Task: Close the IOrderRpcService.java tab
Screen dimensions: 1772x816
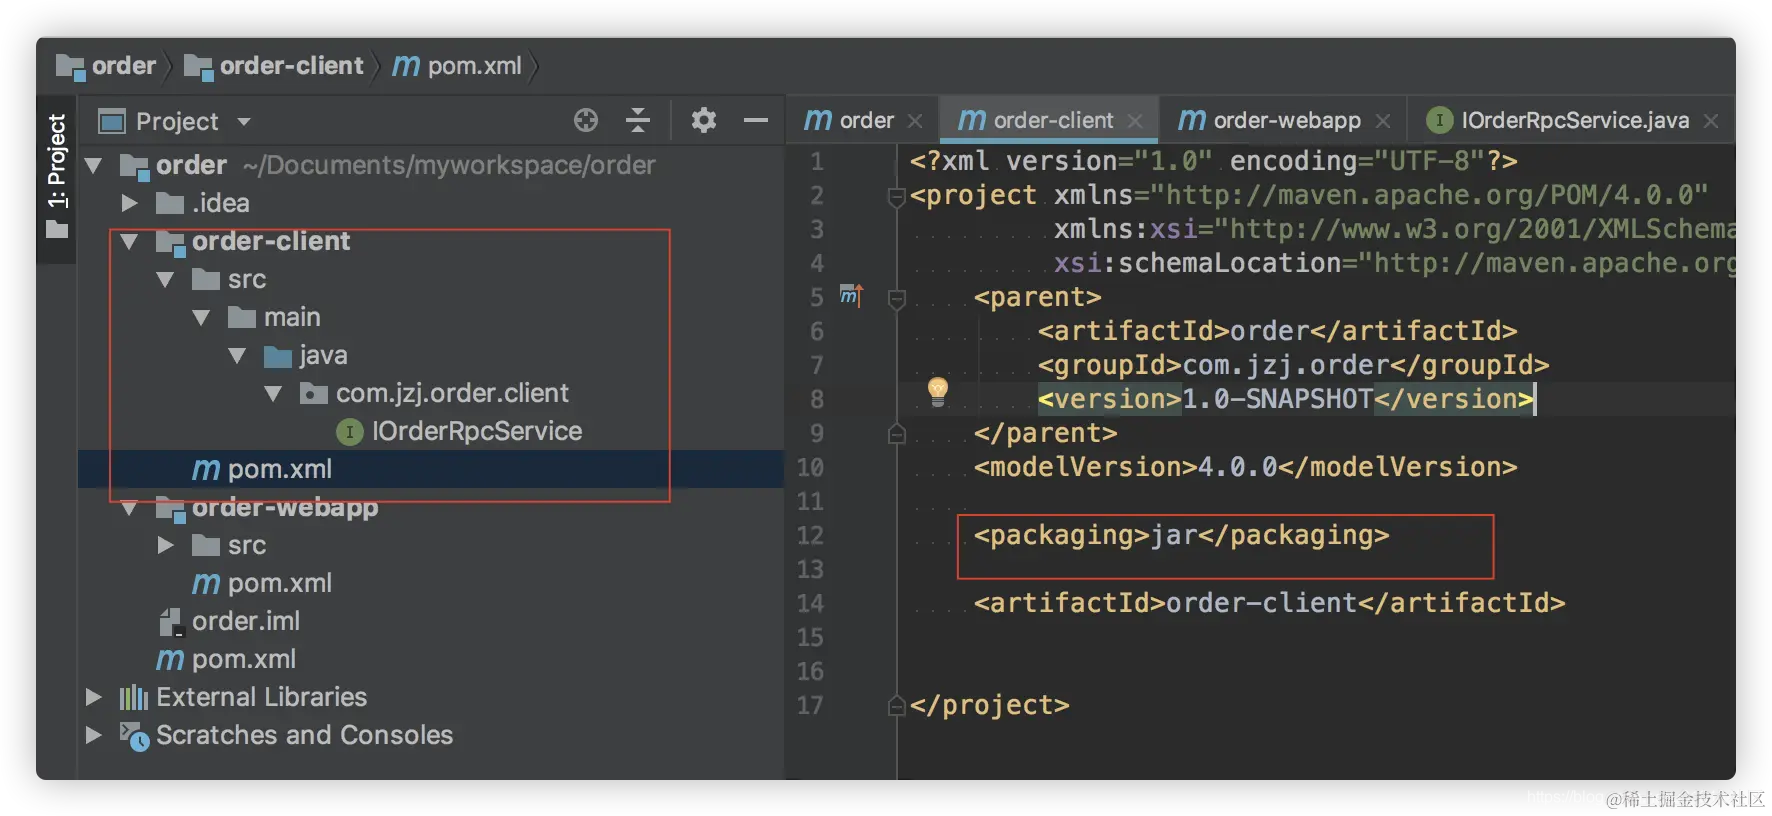Action: (1711, 121)
